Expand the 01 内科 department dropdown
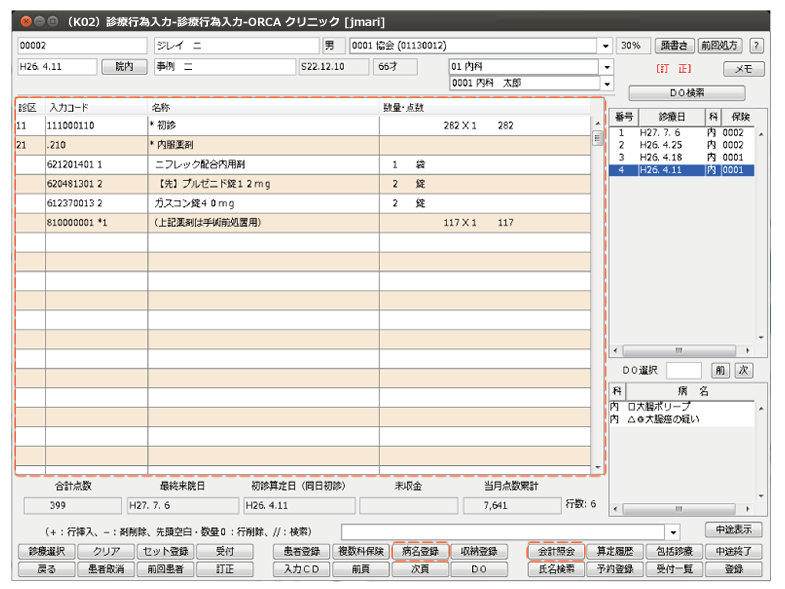This screenshot has height=589, width=785. [607, 67]
